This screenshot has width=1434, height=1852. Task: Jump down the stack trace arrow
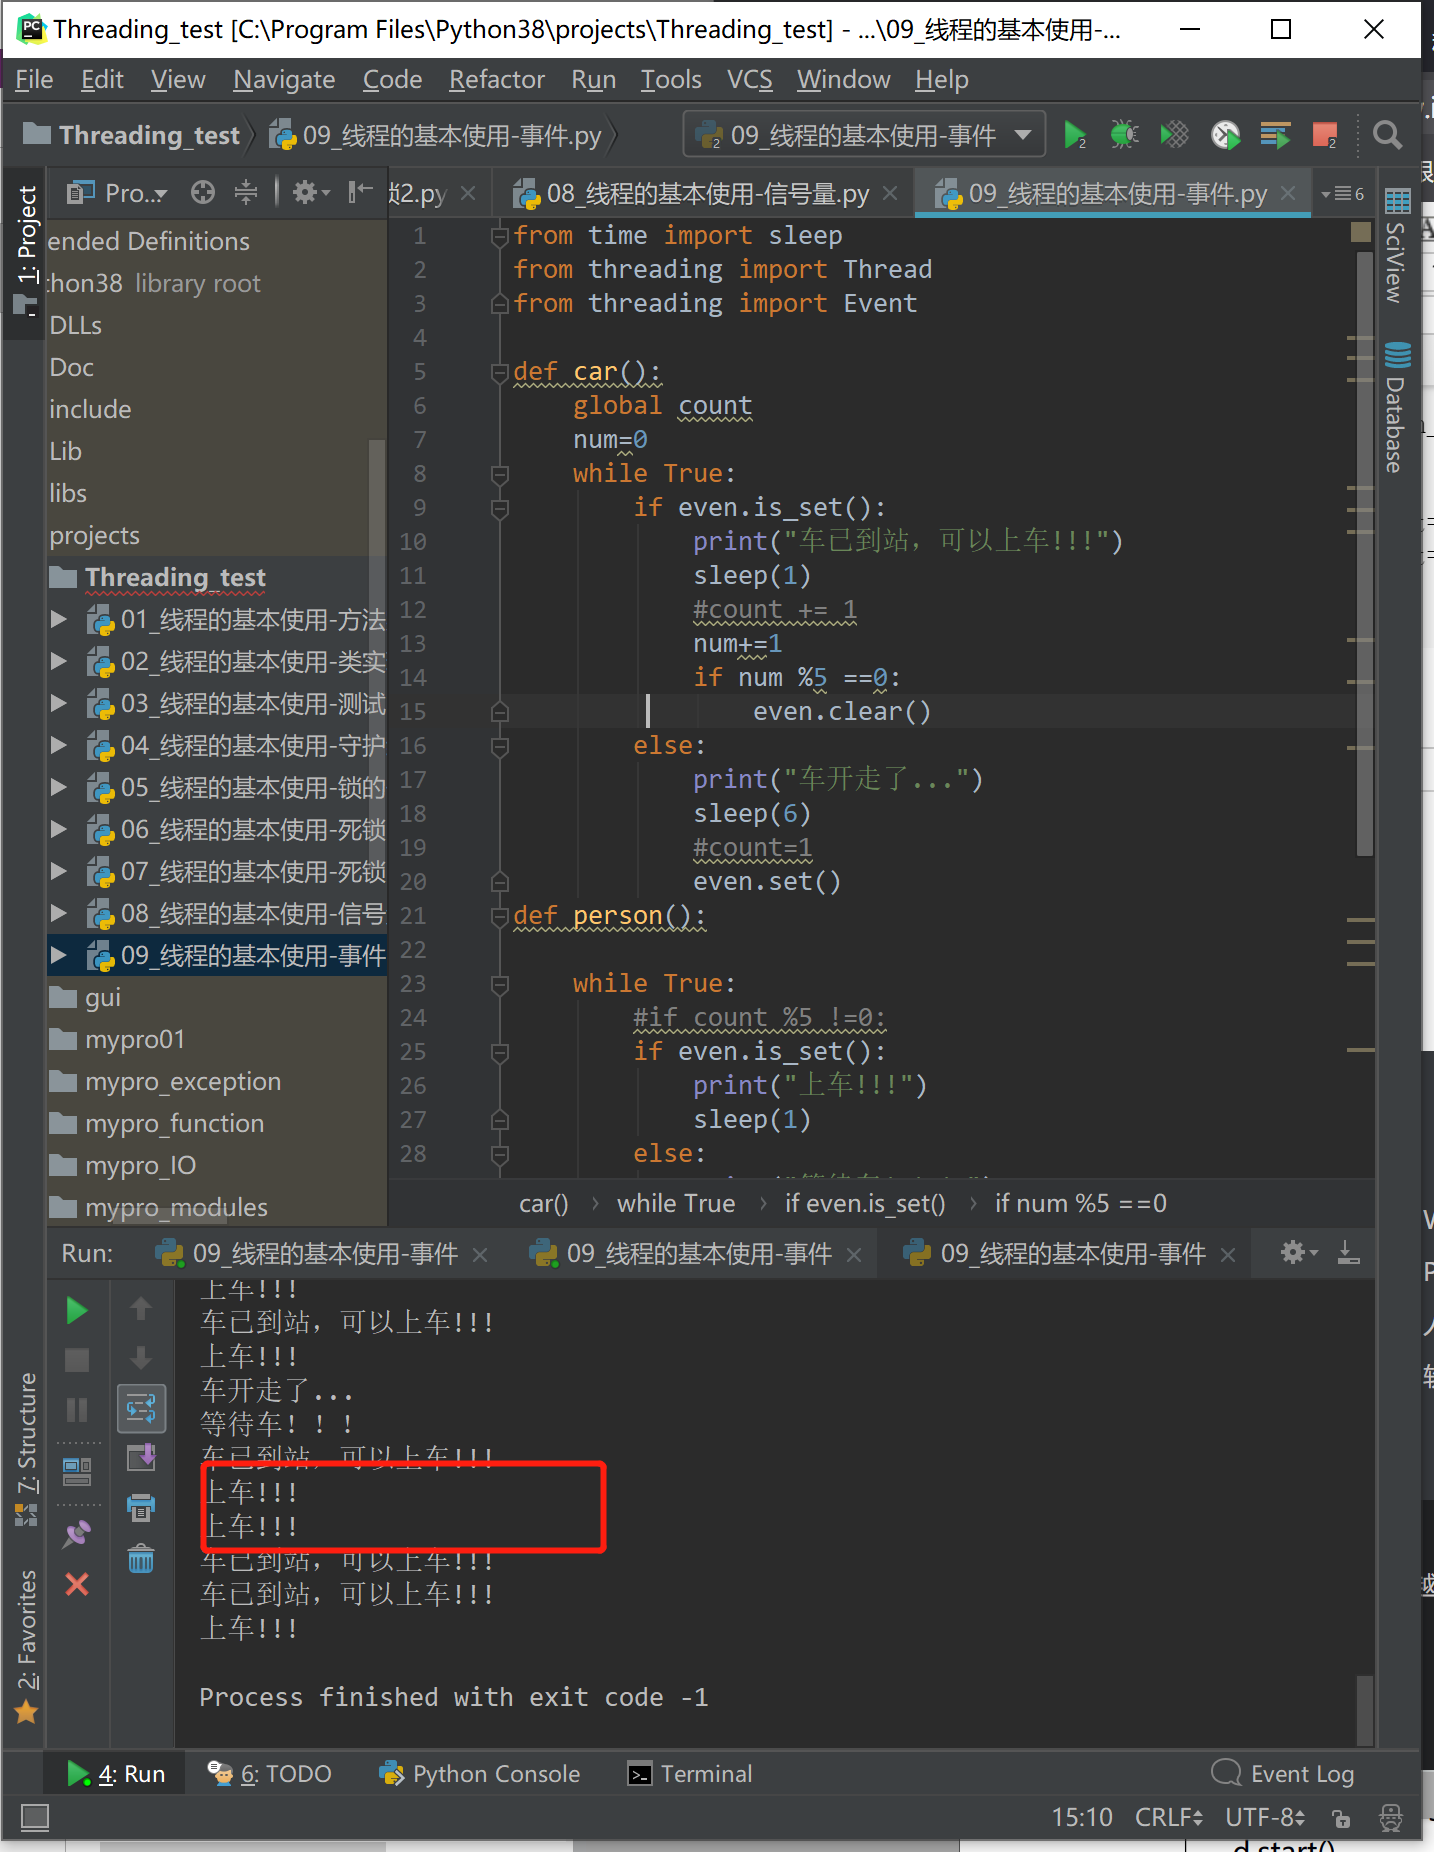[x=141, y=1358]
